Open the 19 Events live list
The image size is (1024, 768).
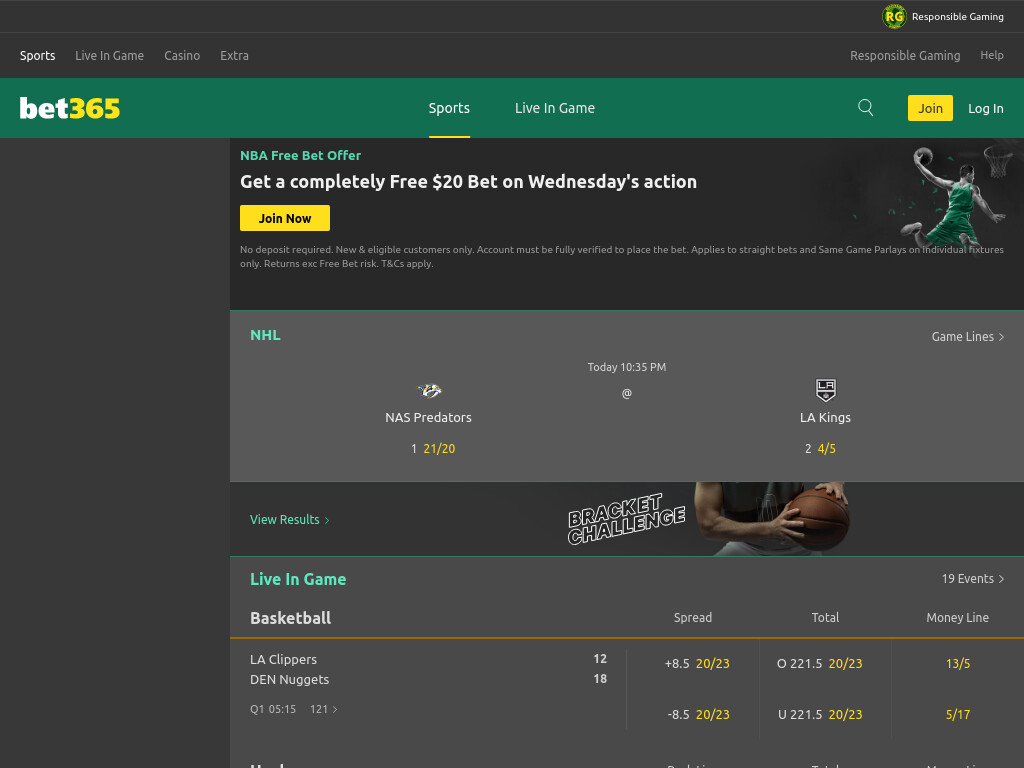972,579
